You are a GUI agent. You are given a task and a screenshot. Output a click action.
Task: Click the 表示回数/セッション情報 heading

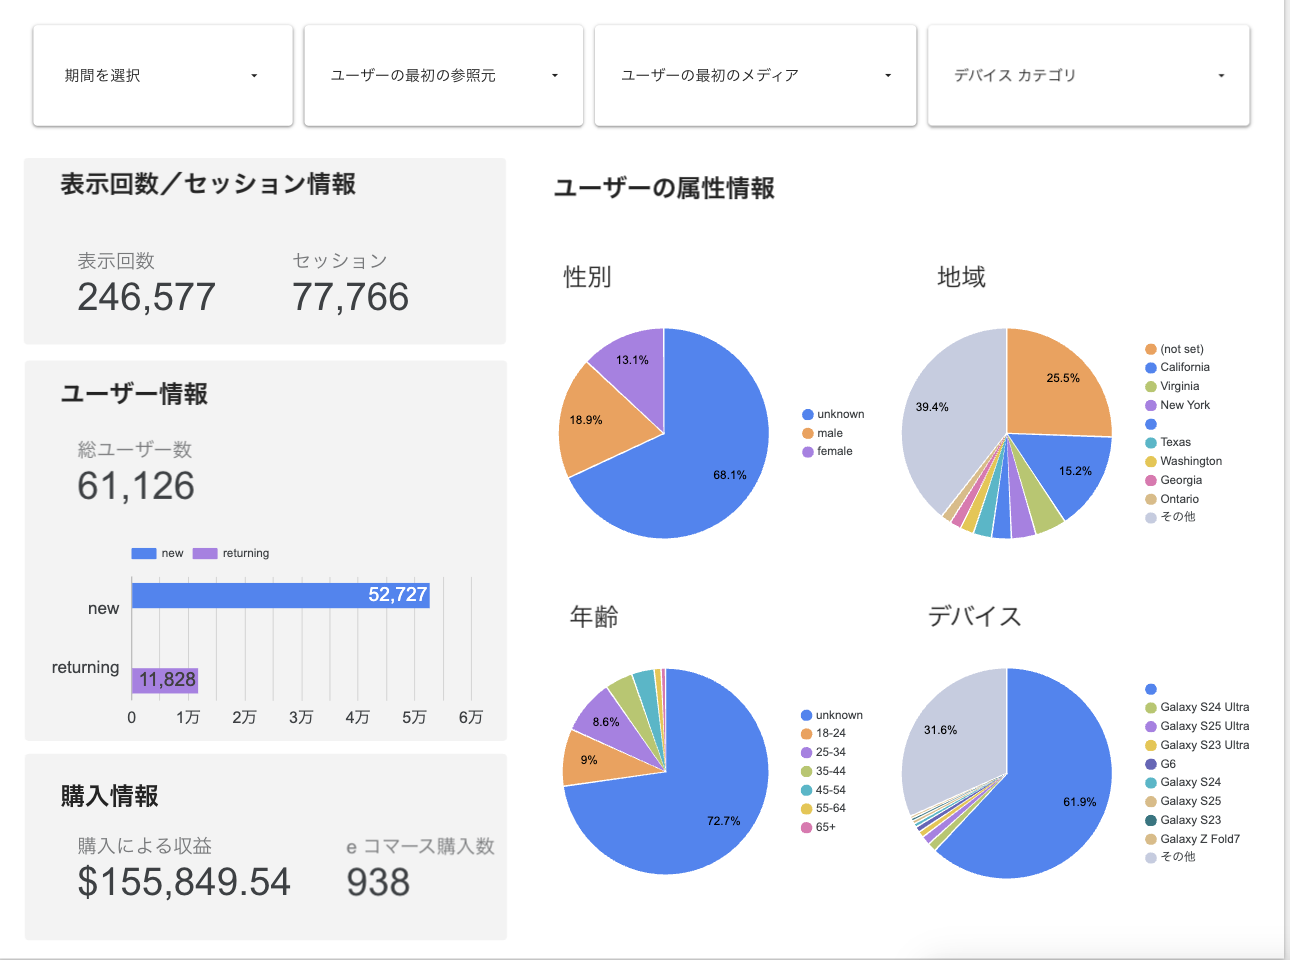[208, 184]
